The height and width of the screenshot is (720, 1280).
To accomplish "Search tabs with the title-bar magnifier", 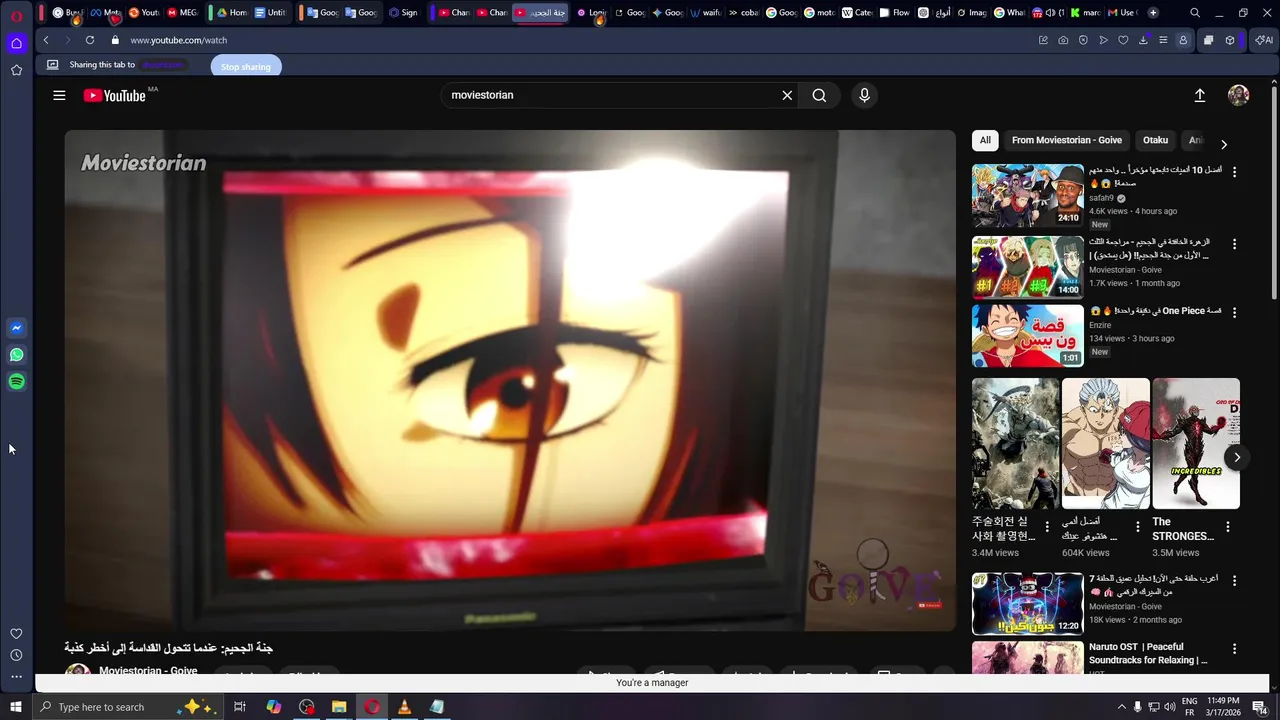I will pyautogui.click(x=1195, y=13).
